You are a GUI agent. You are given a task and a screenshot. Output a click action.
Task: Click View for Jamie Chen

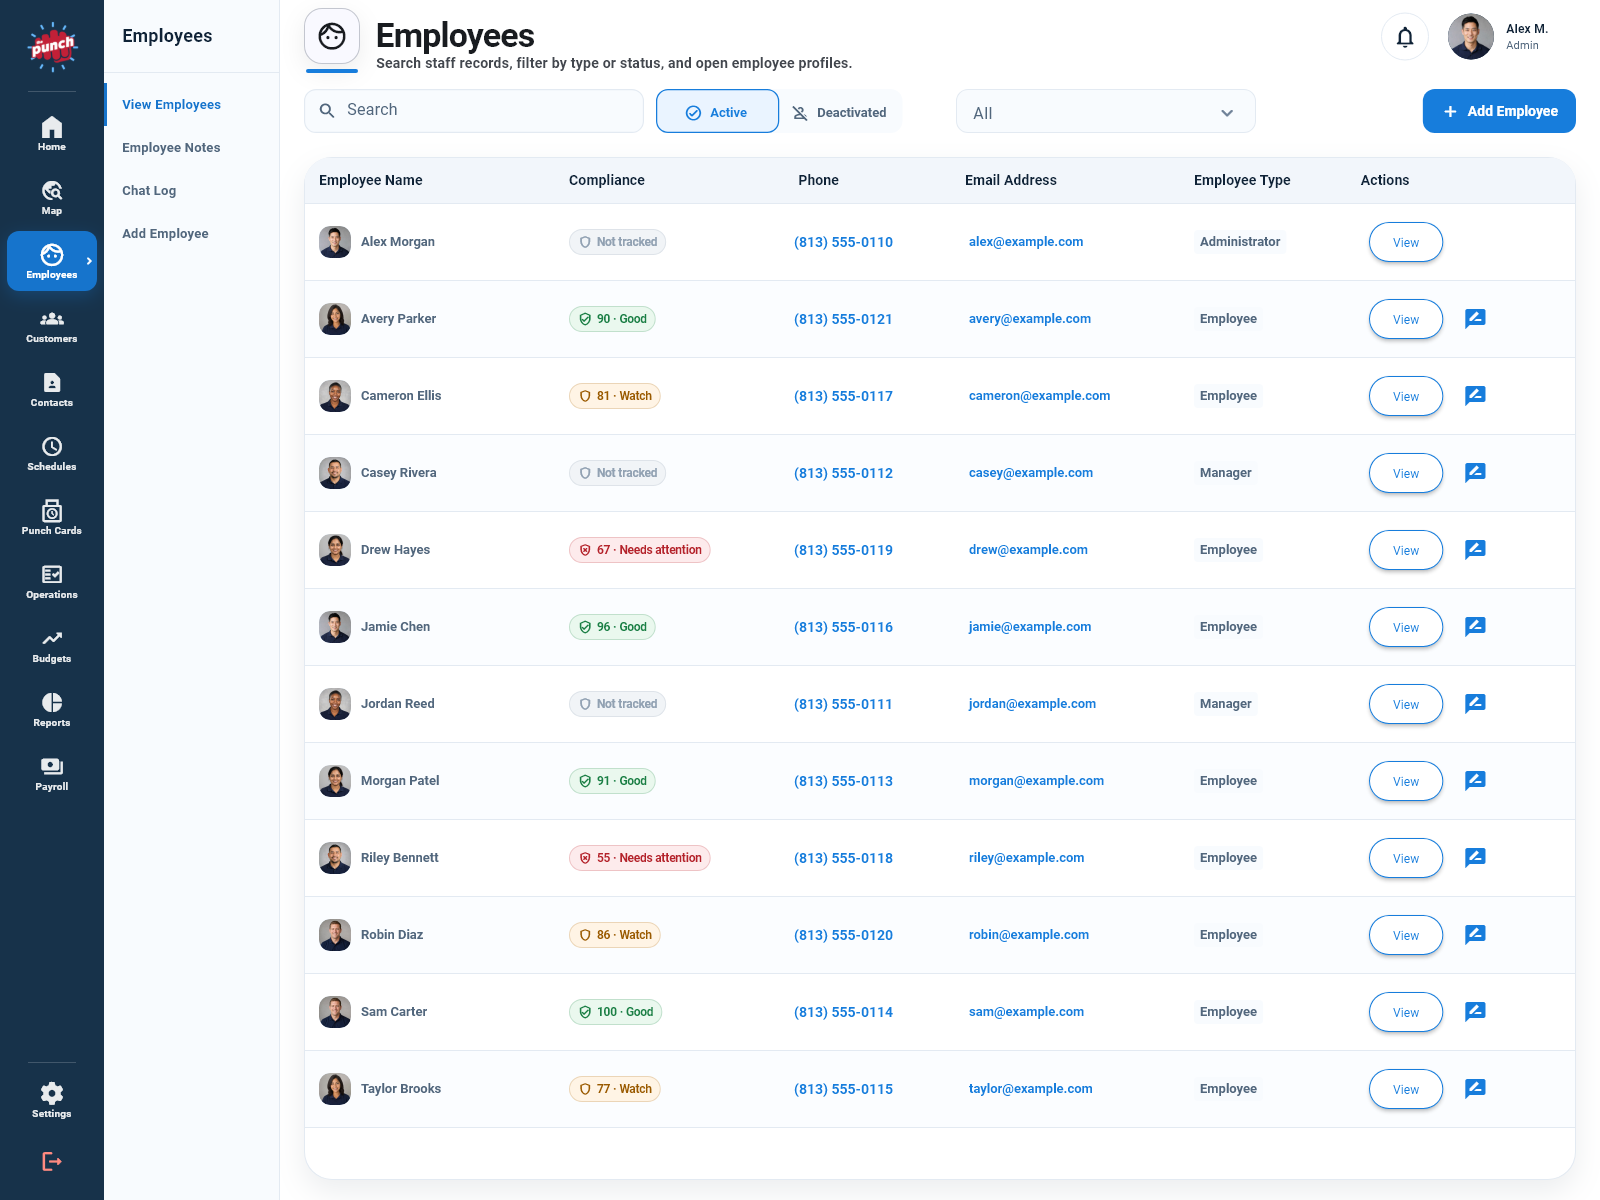pyautogui.click(x=1405, y=627)
